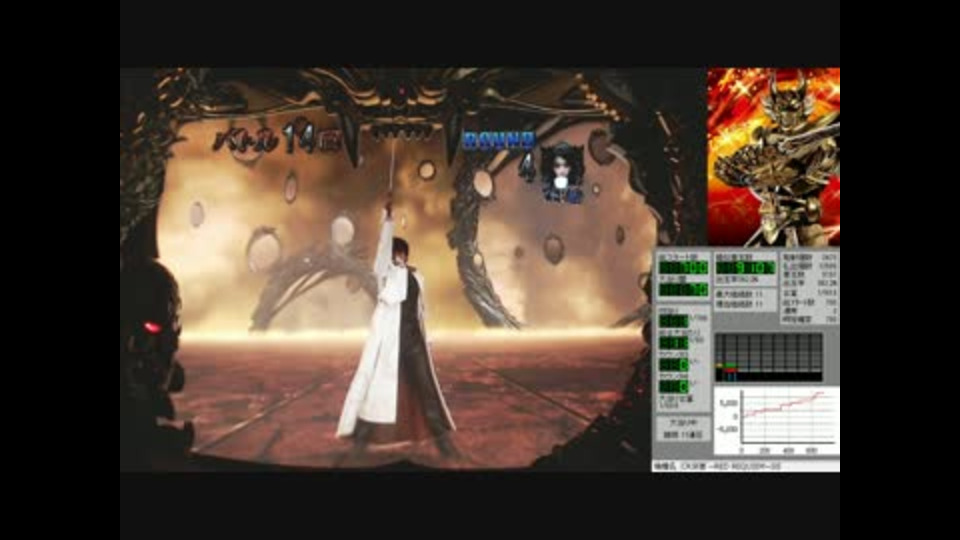
Task: Click the consecutive count text ending in 11
Action: click(740, 304)
